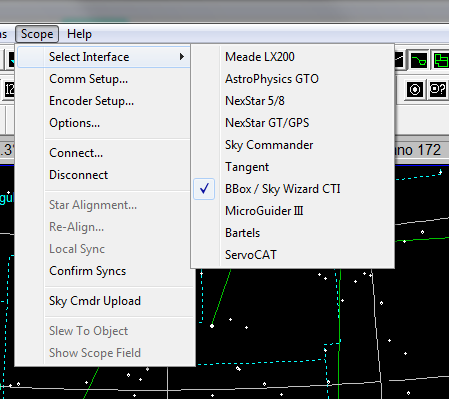Click the partially hidden '12' toolbar icon
449x399 pixels.
click(9, 90)
